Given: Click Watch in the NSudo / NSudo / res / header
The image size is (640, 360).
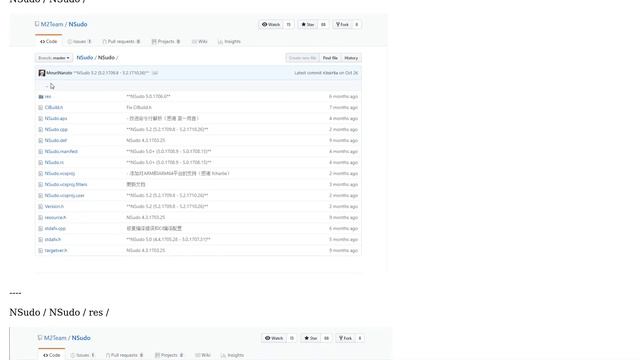Looking at the screenshot, I should (274, 338).
